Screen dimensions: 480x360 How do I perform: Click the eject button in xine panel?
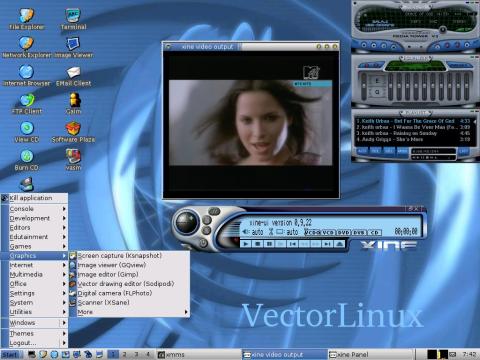point(339,244)
